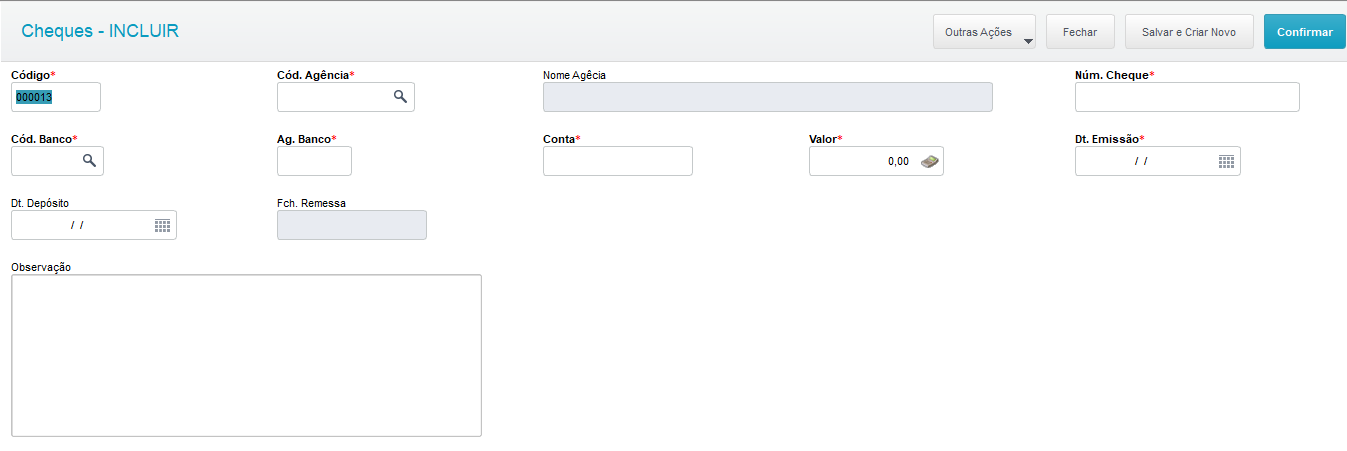Click the Conta input field

coord(617,161)
